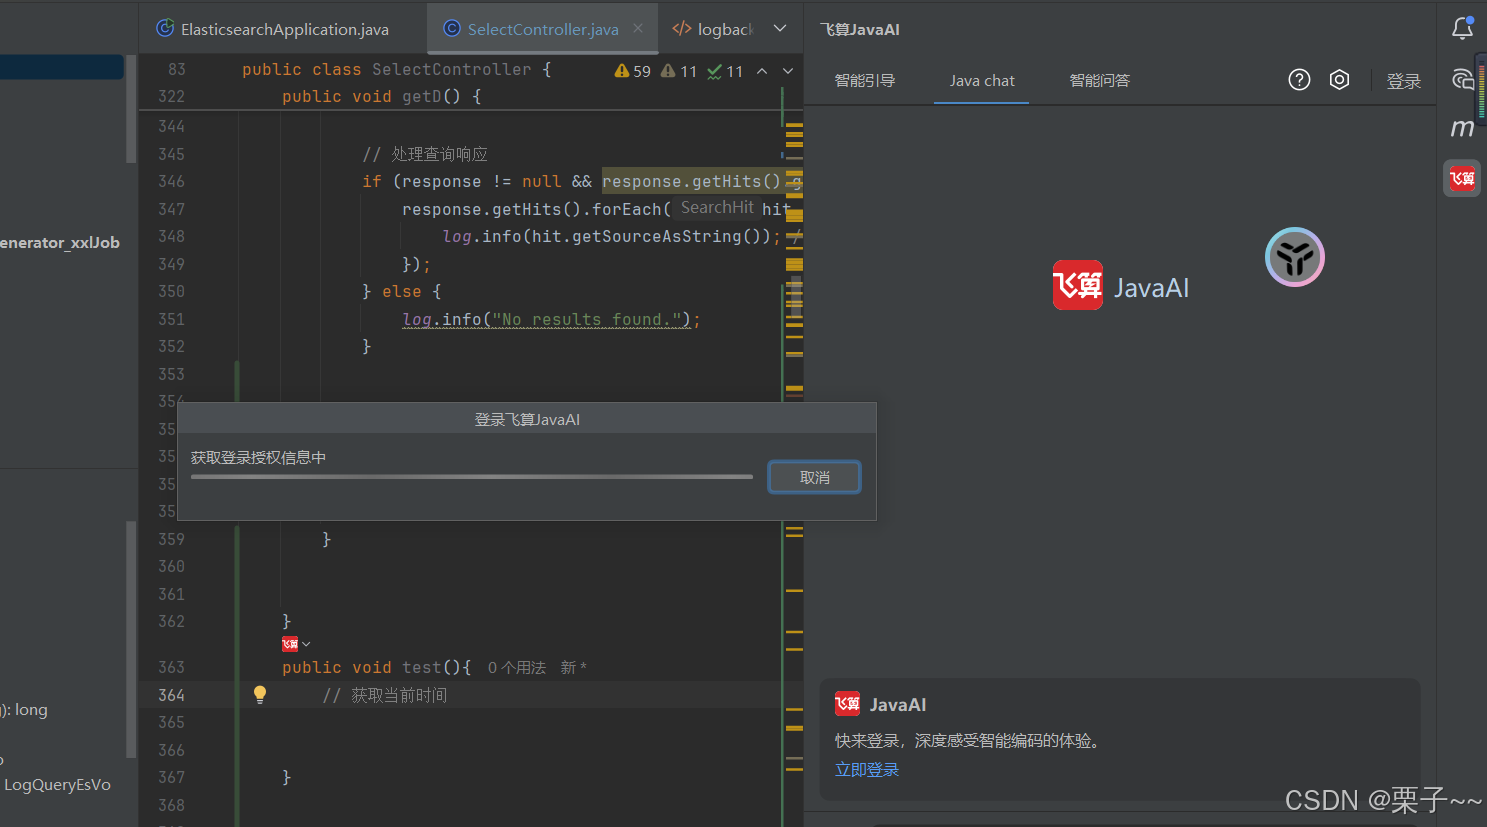Image resolution: width=1487 pixels, height=827 pixels.
Task: Click the 立即登录 link
Action: (x=867, y=769)
